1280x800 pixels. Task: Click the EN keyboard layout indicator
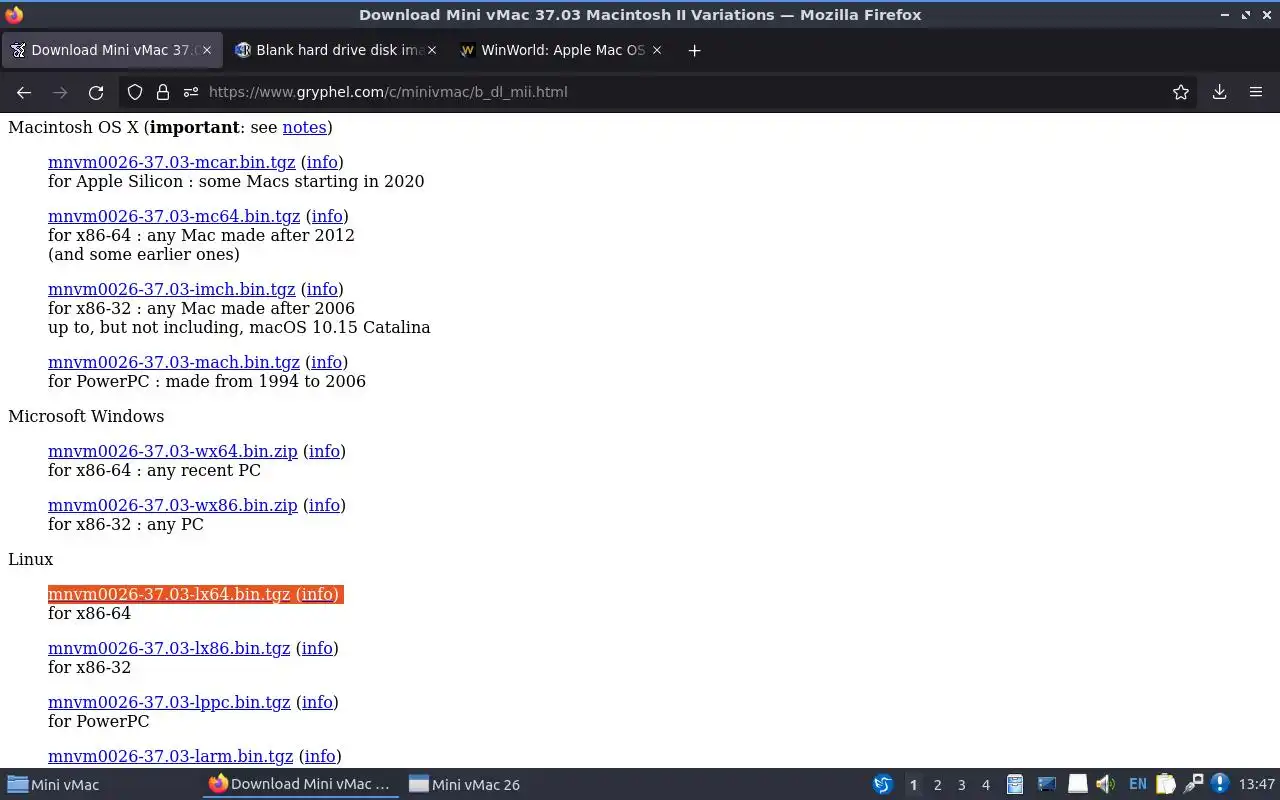pyautogui.click(x=1137, y=784)
